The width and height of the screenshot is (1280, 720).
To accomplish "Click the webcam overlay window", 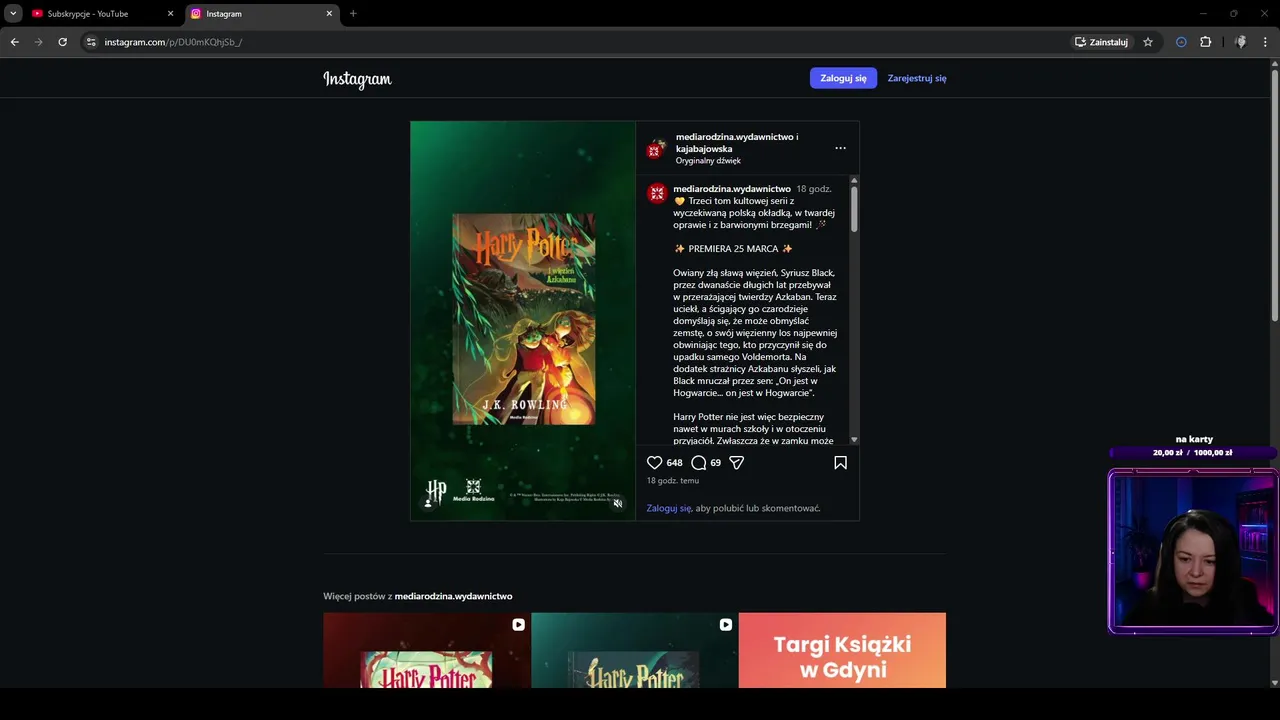I will pyautogui.click(x=1193, y=552).
